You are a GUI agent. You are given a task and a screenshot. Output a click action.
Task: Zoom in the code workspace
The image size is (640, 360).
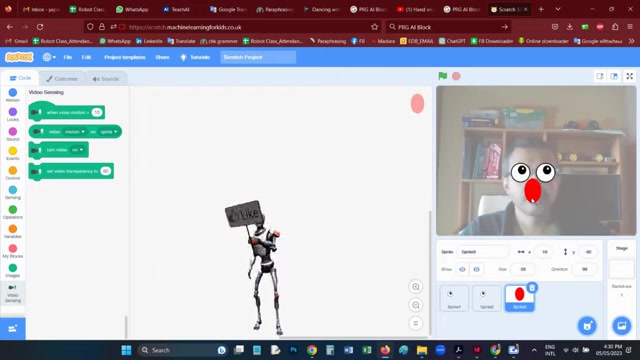[416, 287]
